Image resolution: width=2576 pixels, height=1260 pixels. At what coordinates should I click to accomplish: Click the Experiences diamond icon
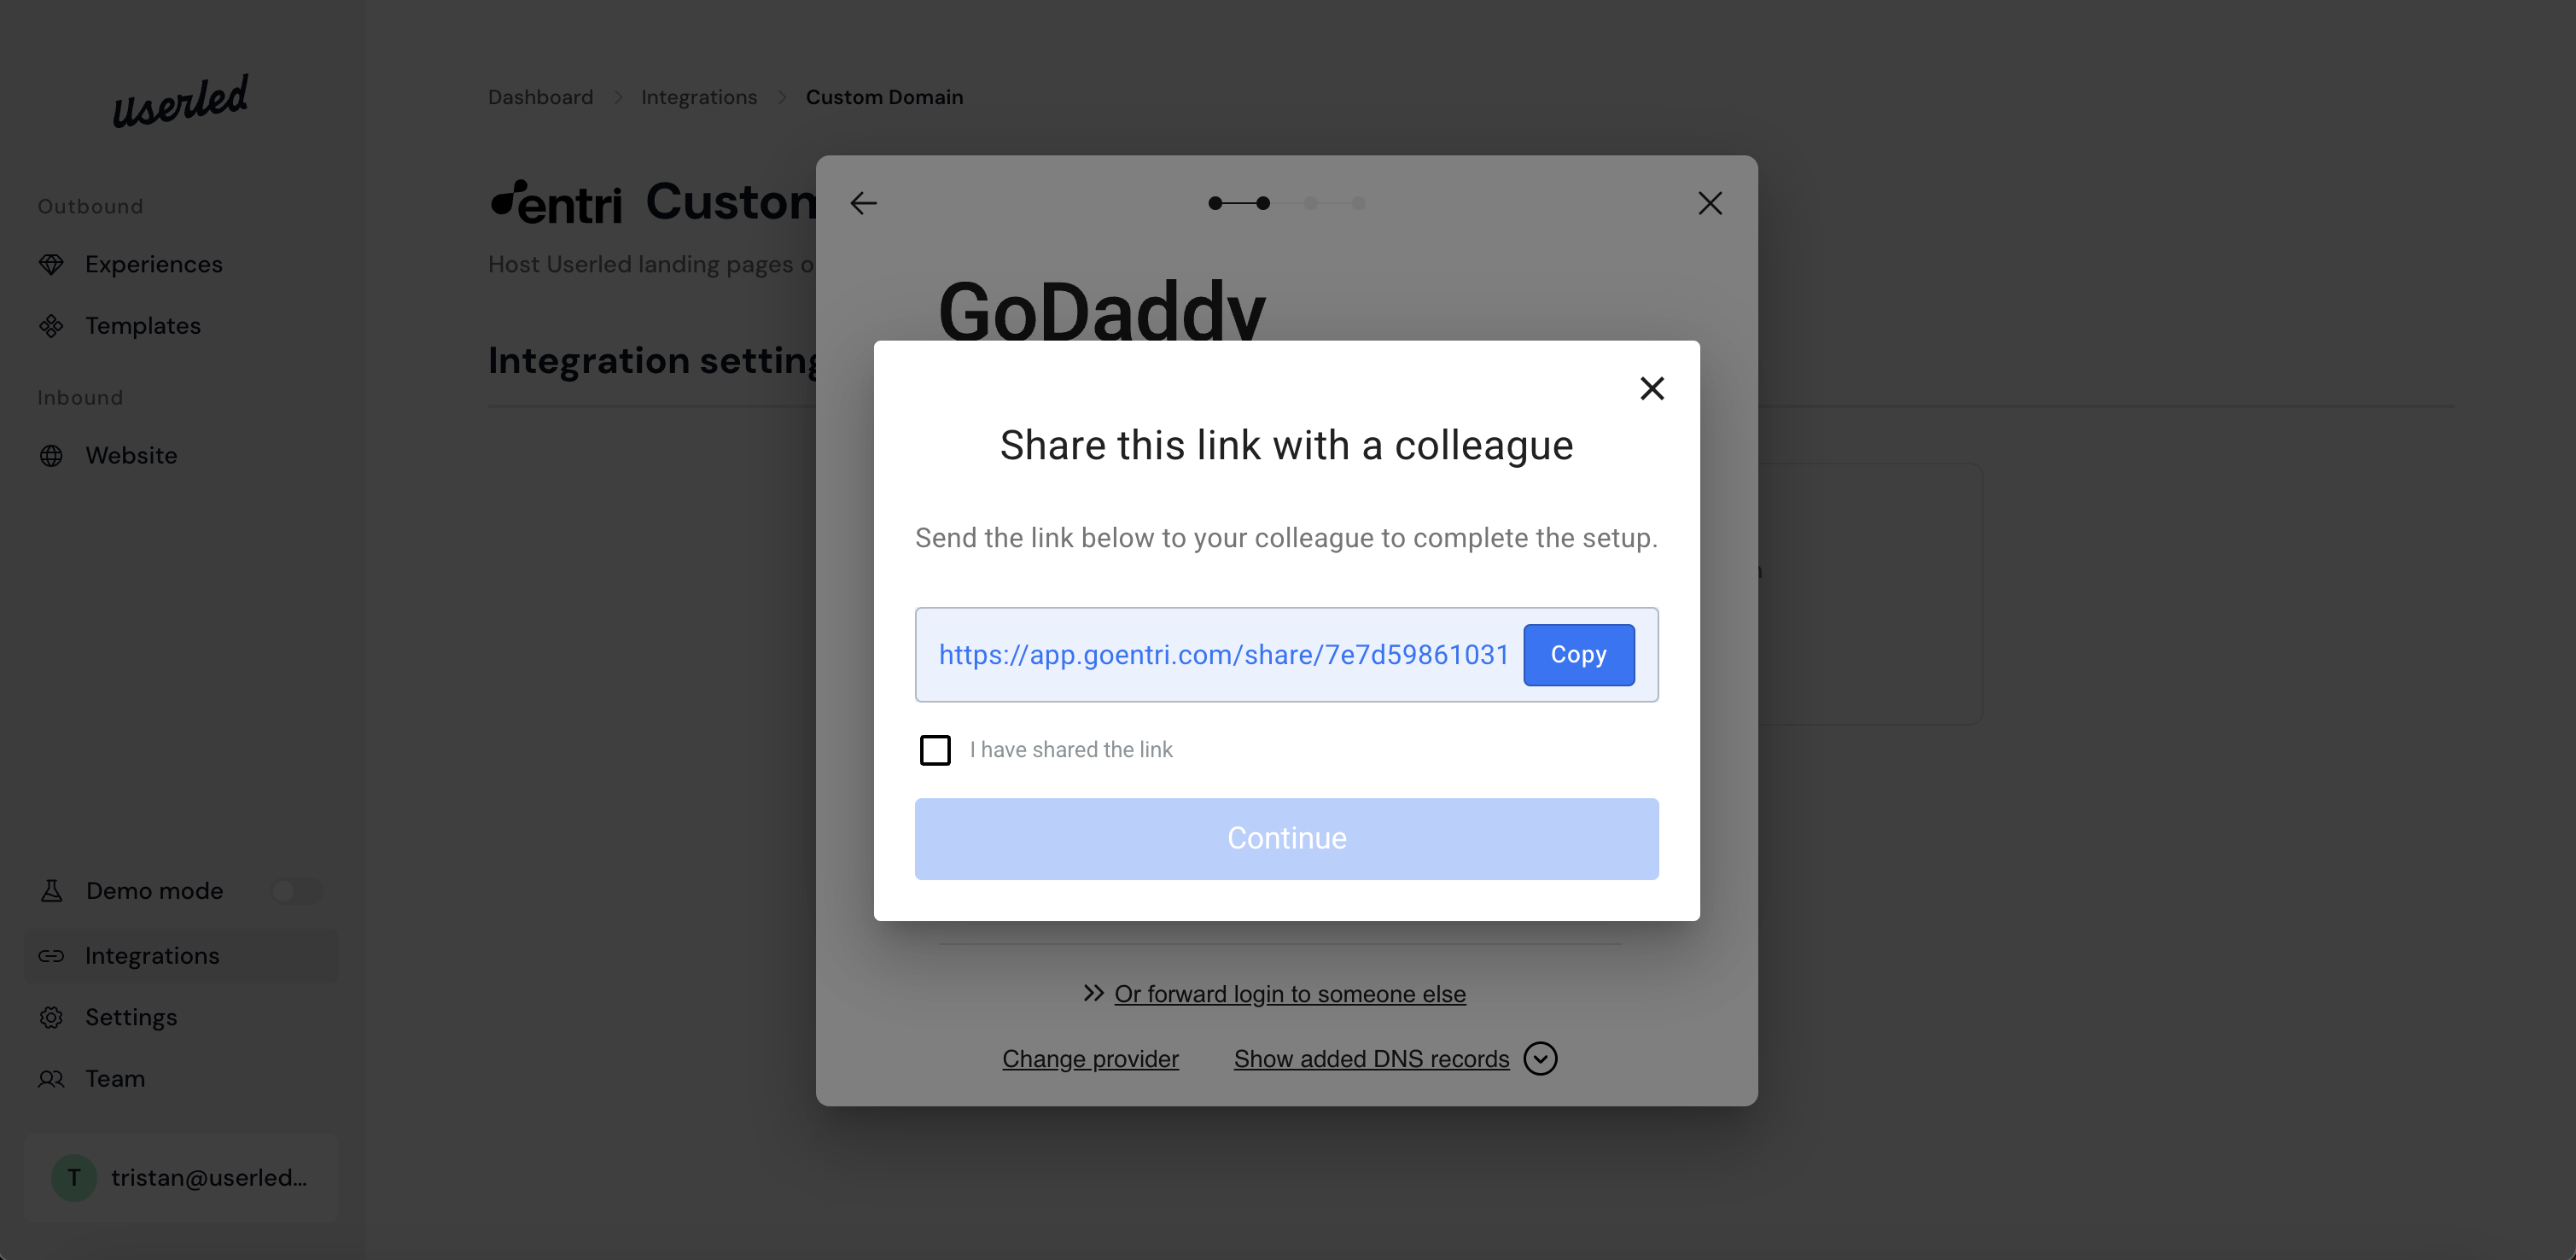[51, 264]
